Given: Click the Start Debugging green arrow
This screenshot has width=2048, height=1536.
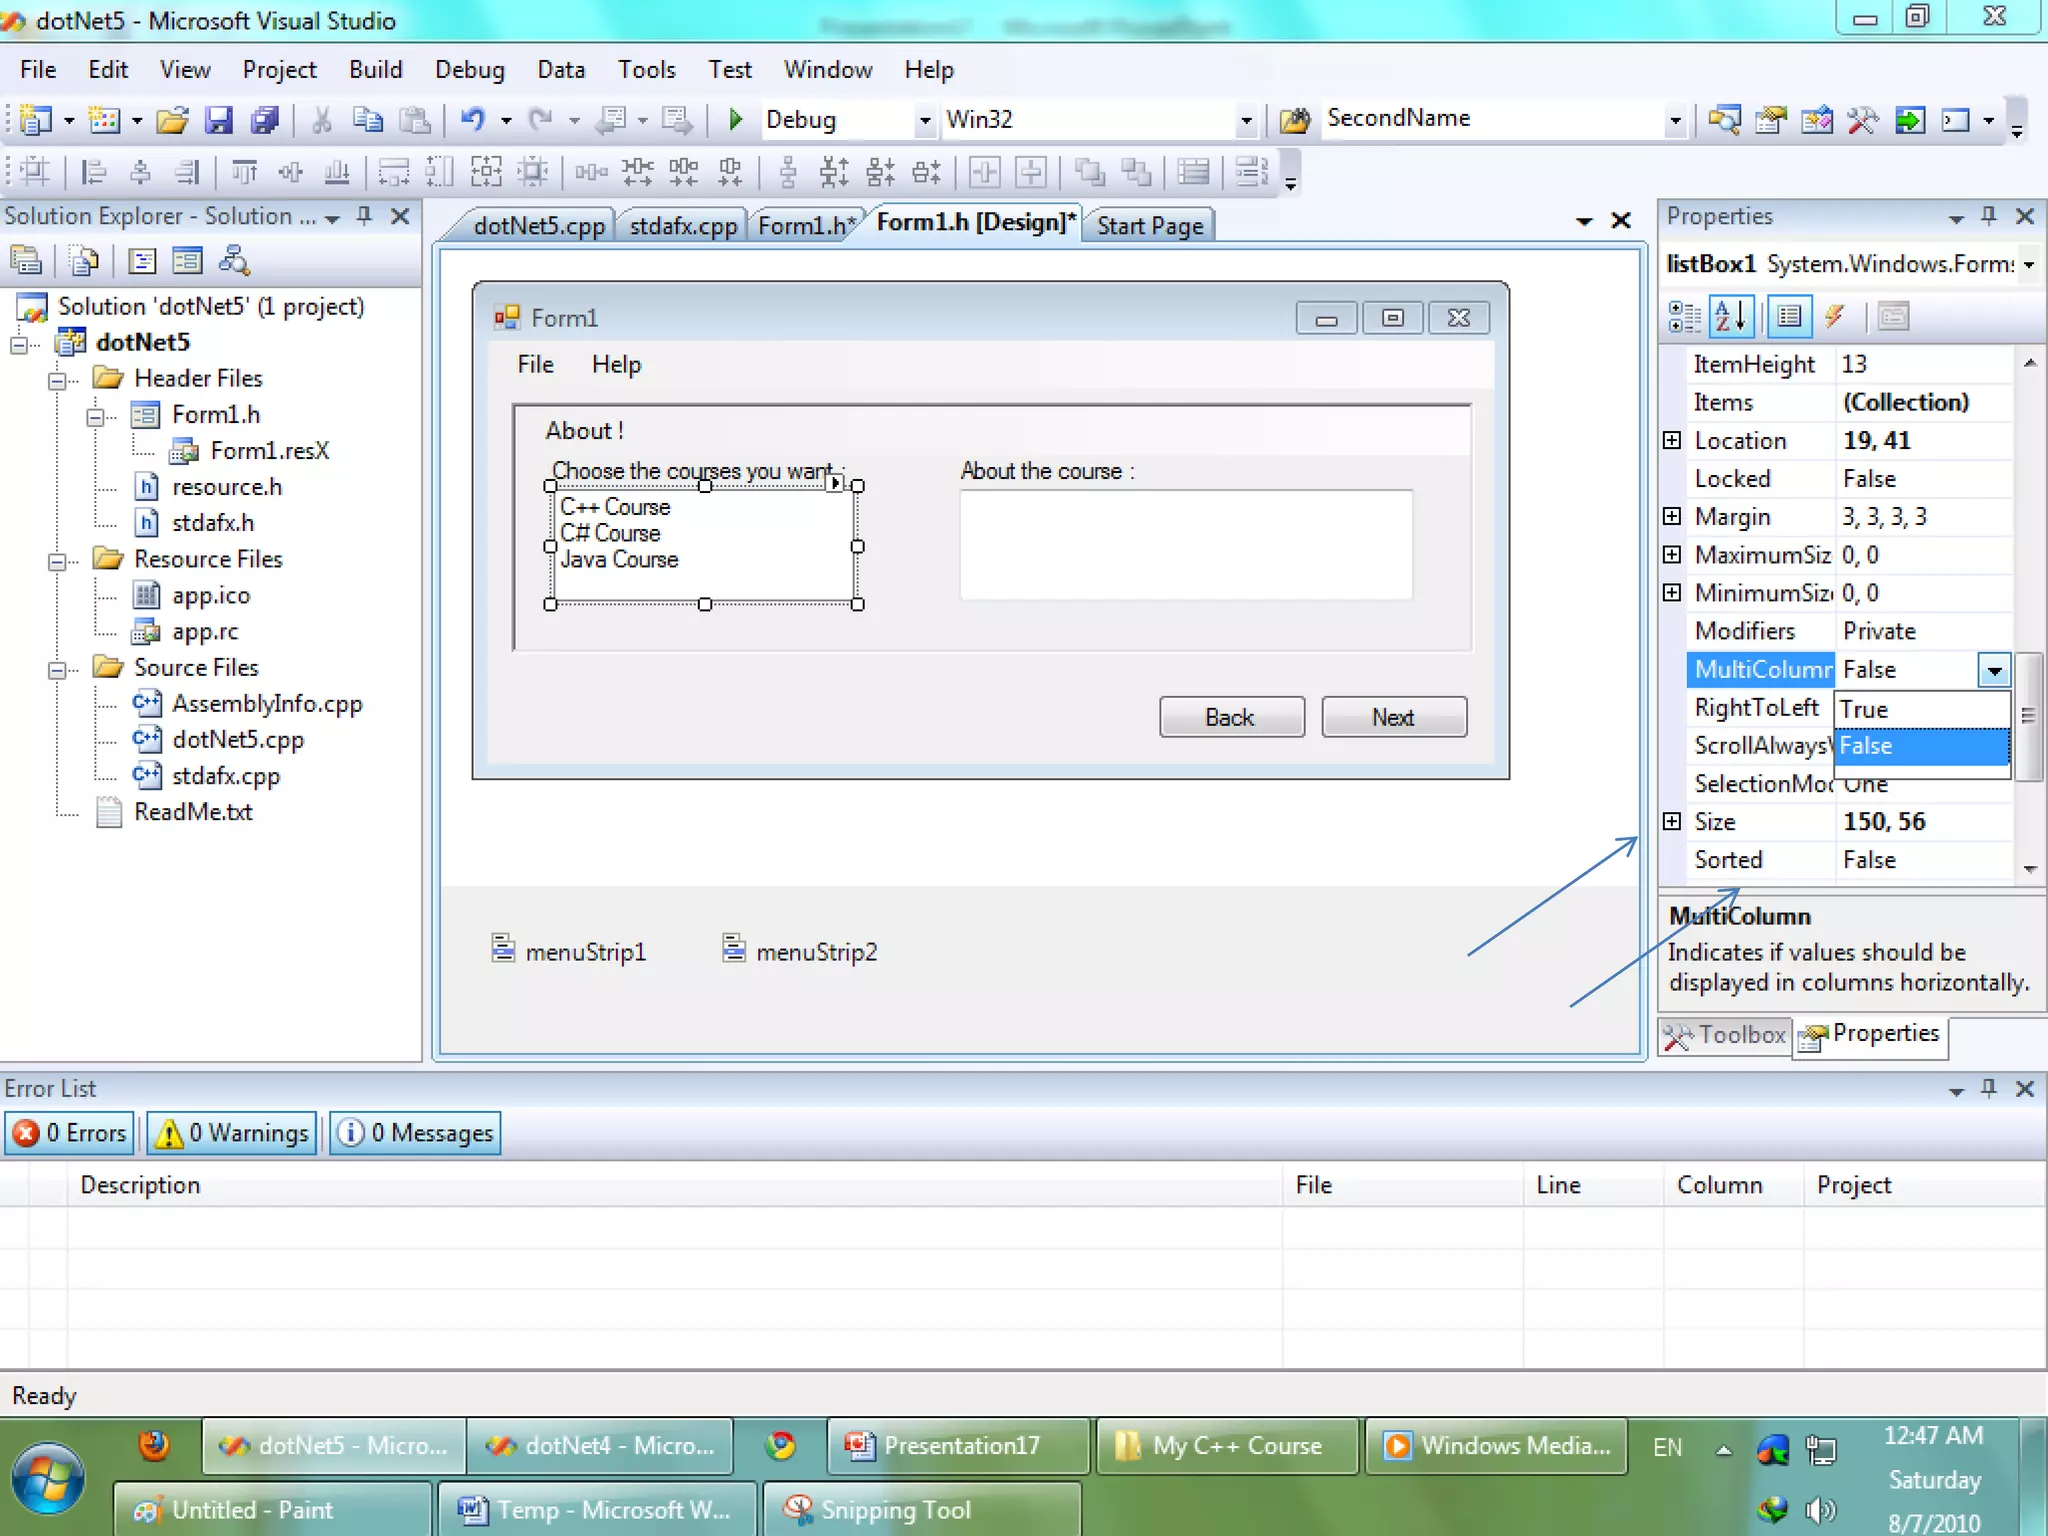Looking at the screenshot, I should coord(735,120).
